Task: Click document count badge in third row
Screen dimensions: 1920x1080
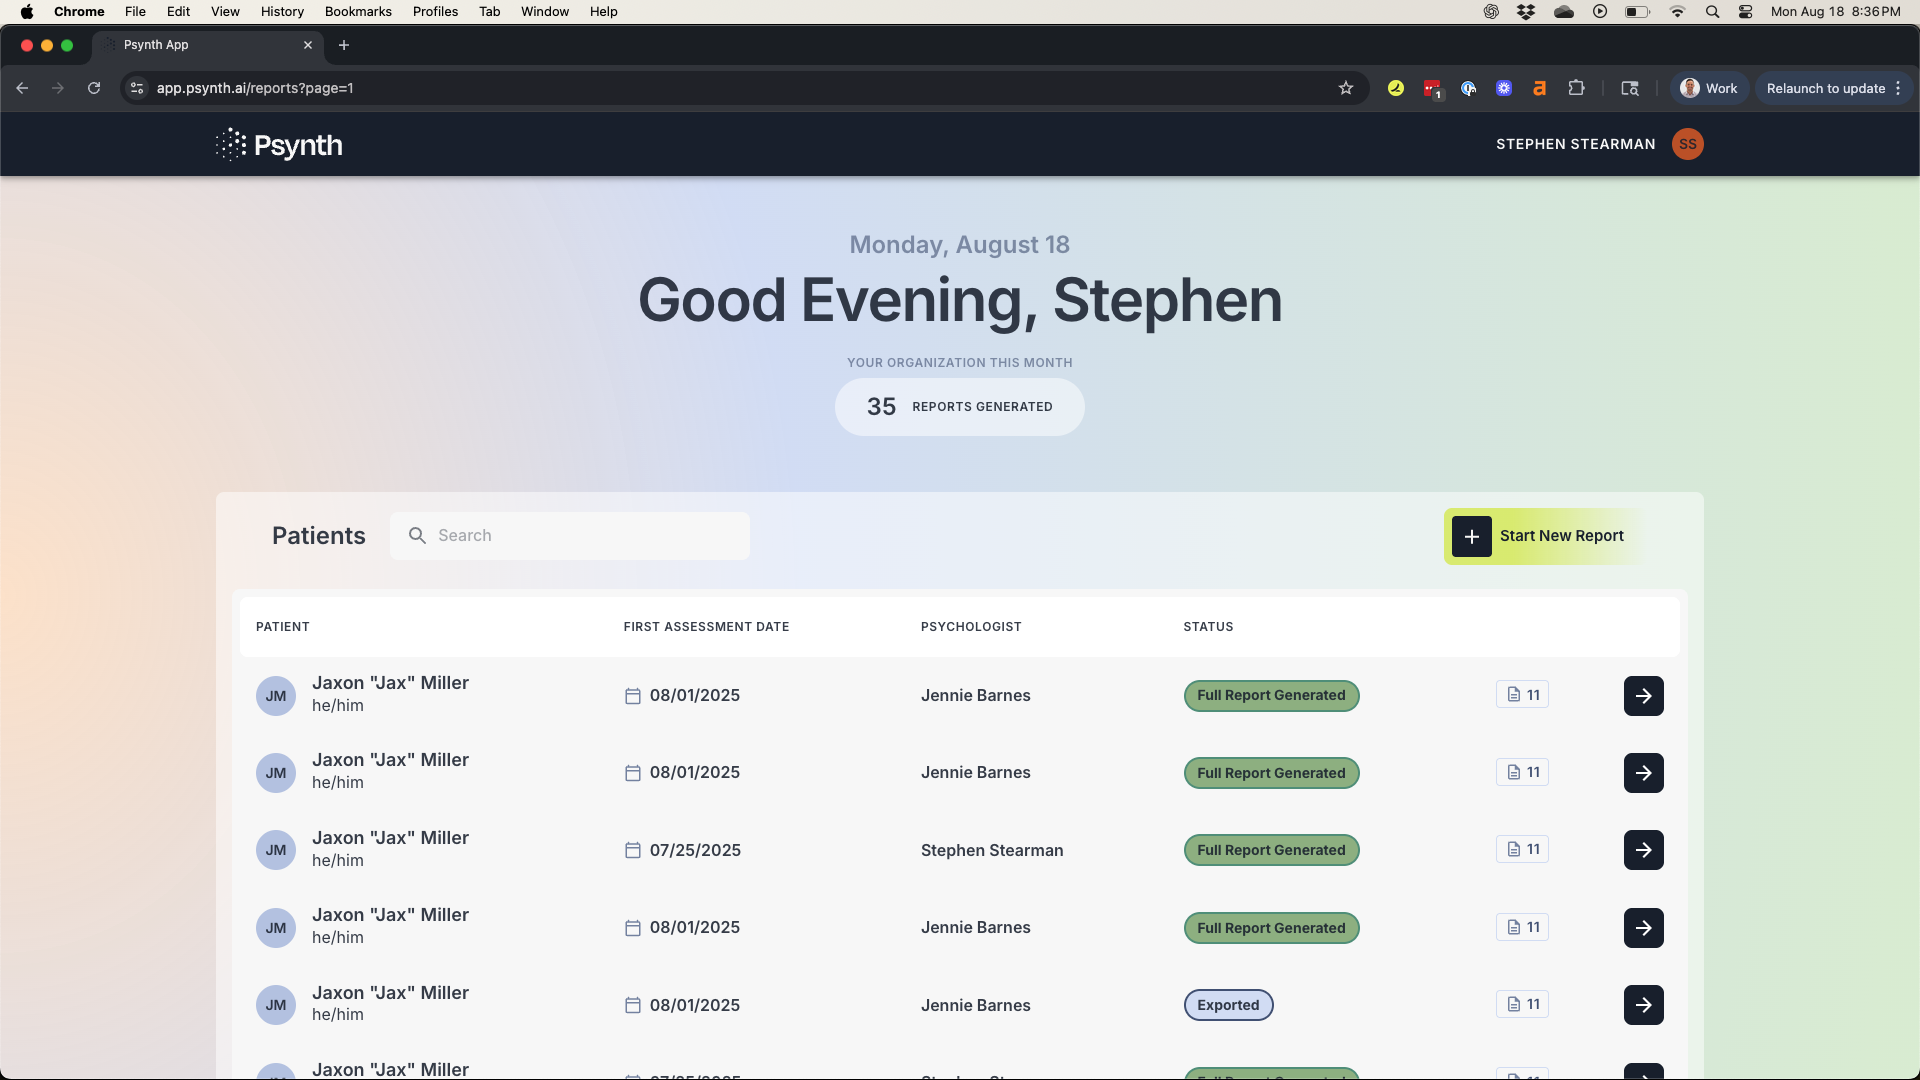Action: coord(1522,850)
